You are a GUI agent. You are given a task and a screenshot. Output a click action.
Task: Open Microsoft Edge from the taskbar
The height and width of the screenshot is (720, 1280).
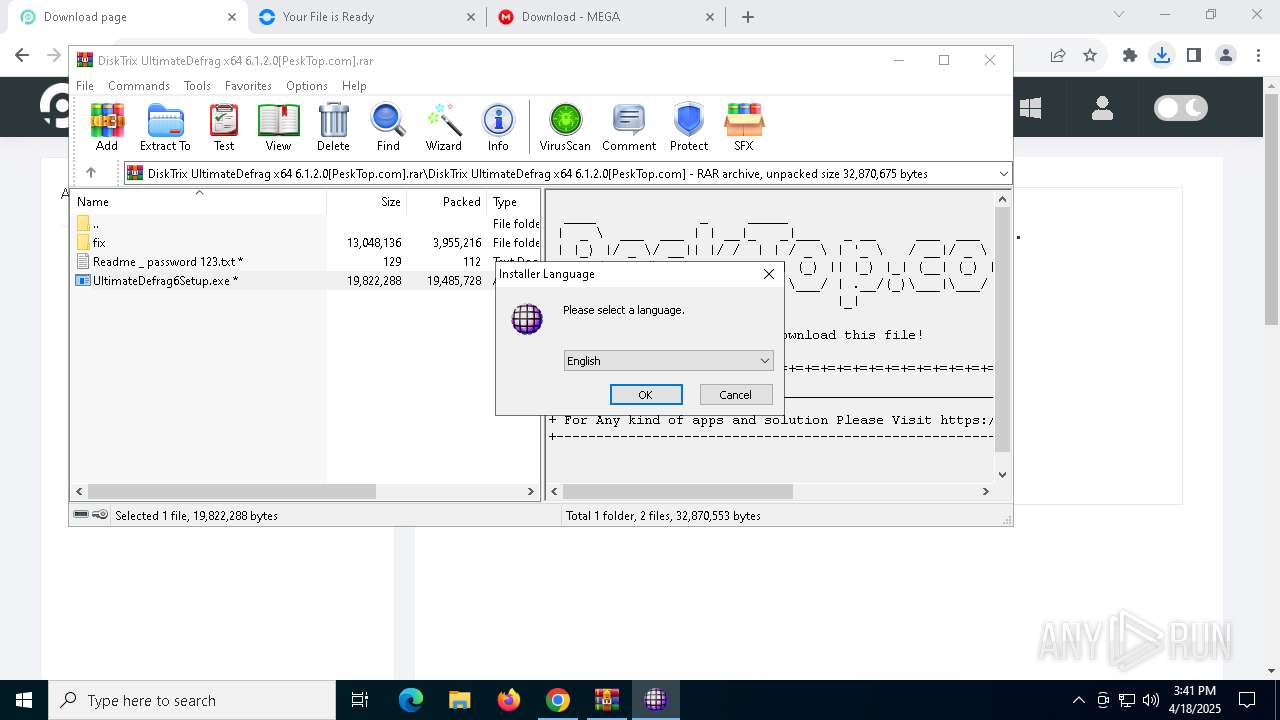(411, 700)
